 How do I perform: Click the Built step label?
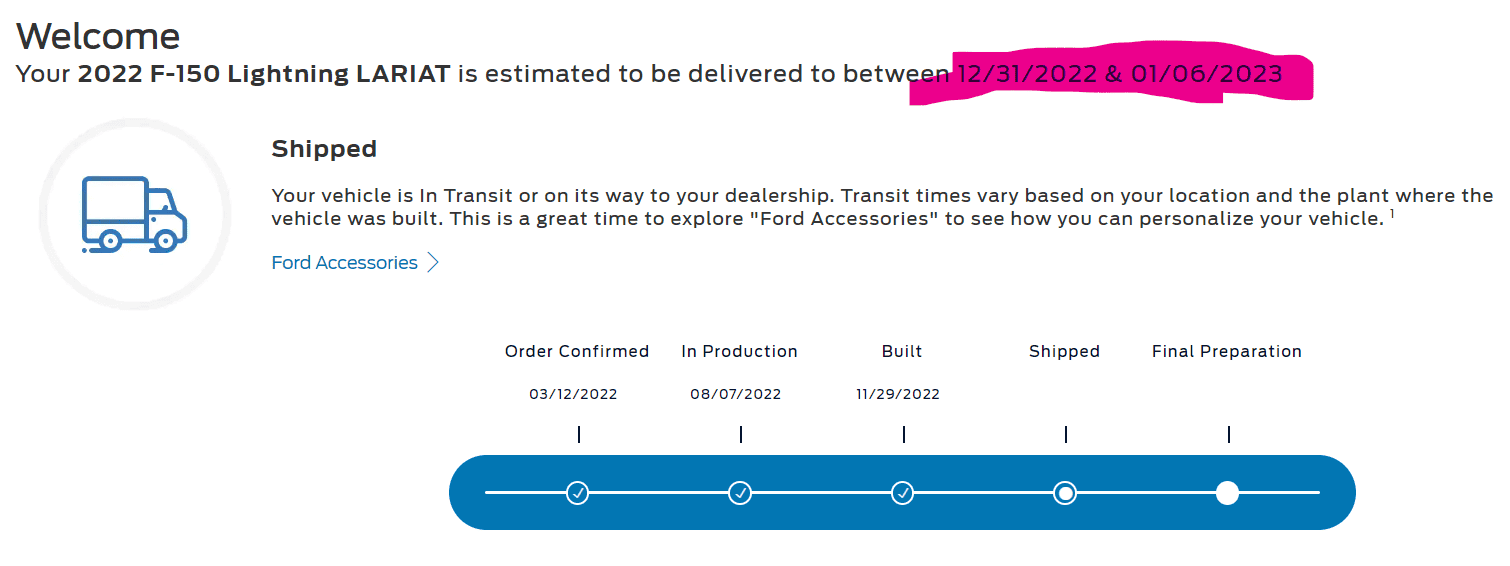(x=902, y=352)
